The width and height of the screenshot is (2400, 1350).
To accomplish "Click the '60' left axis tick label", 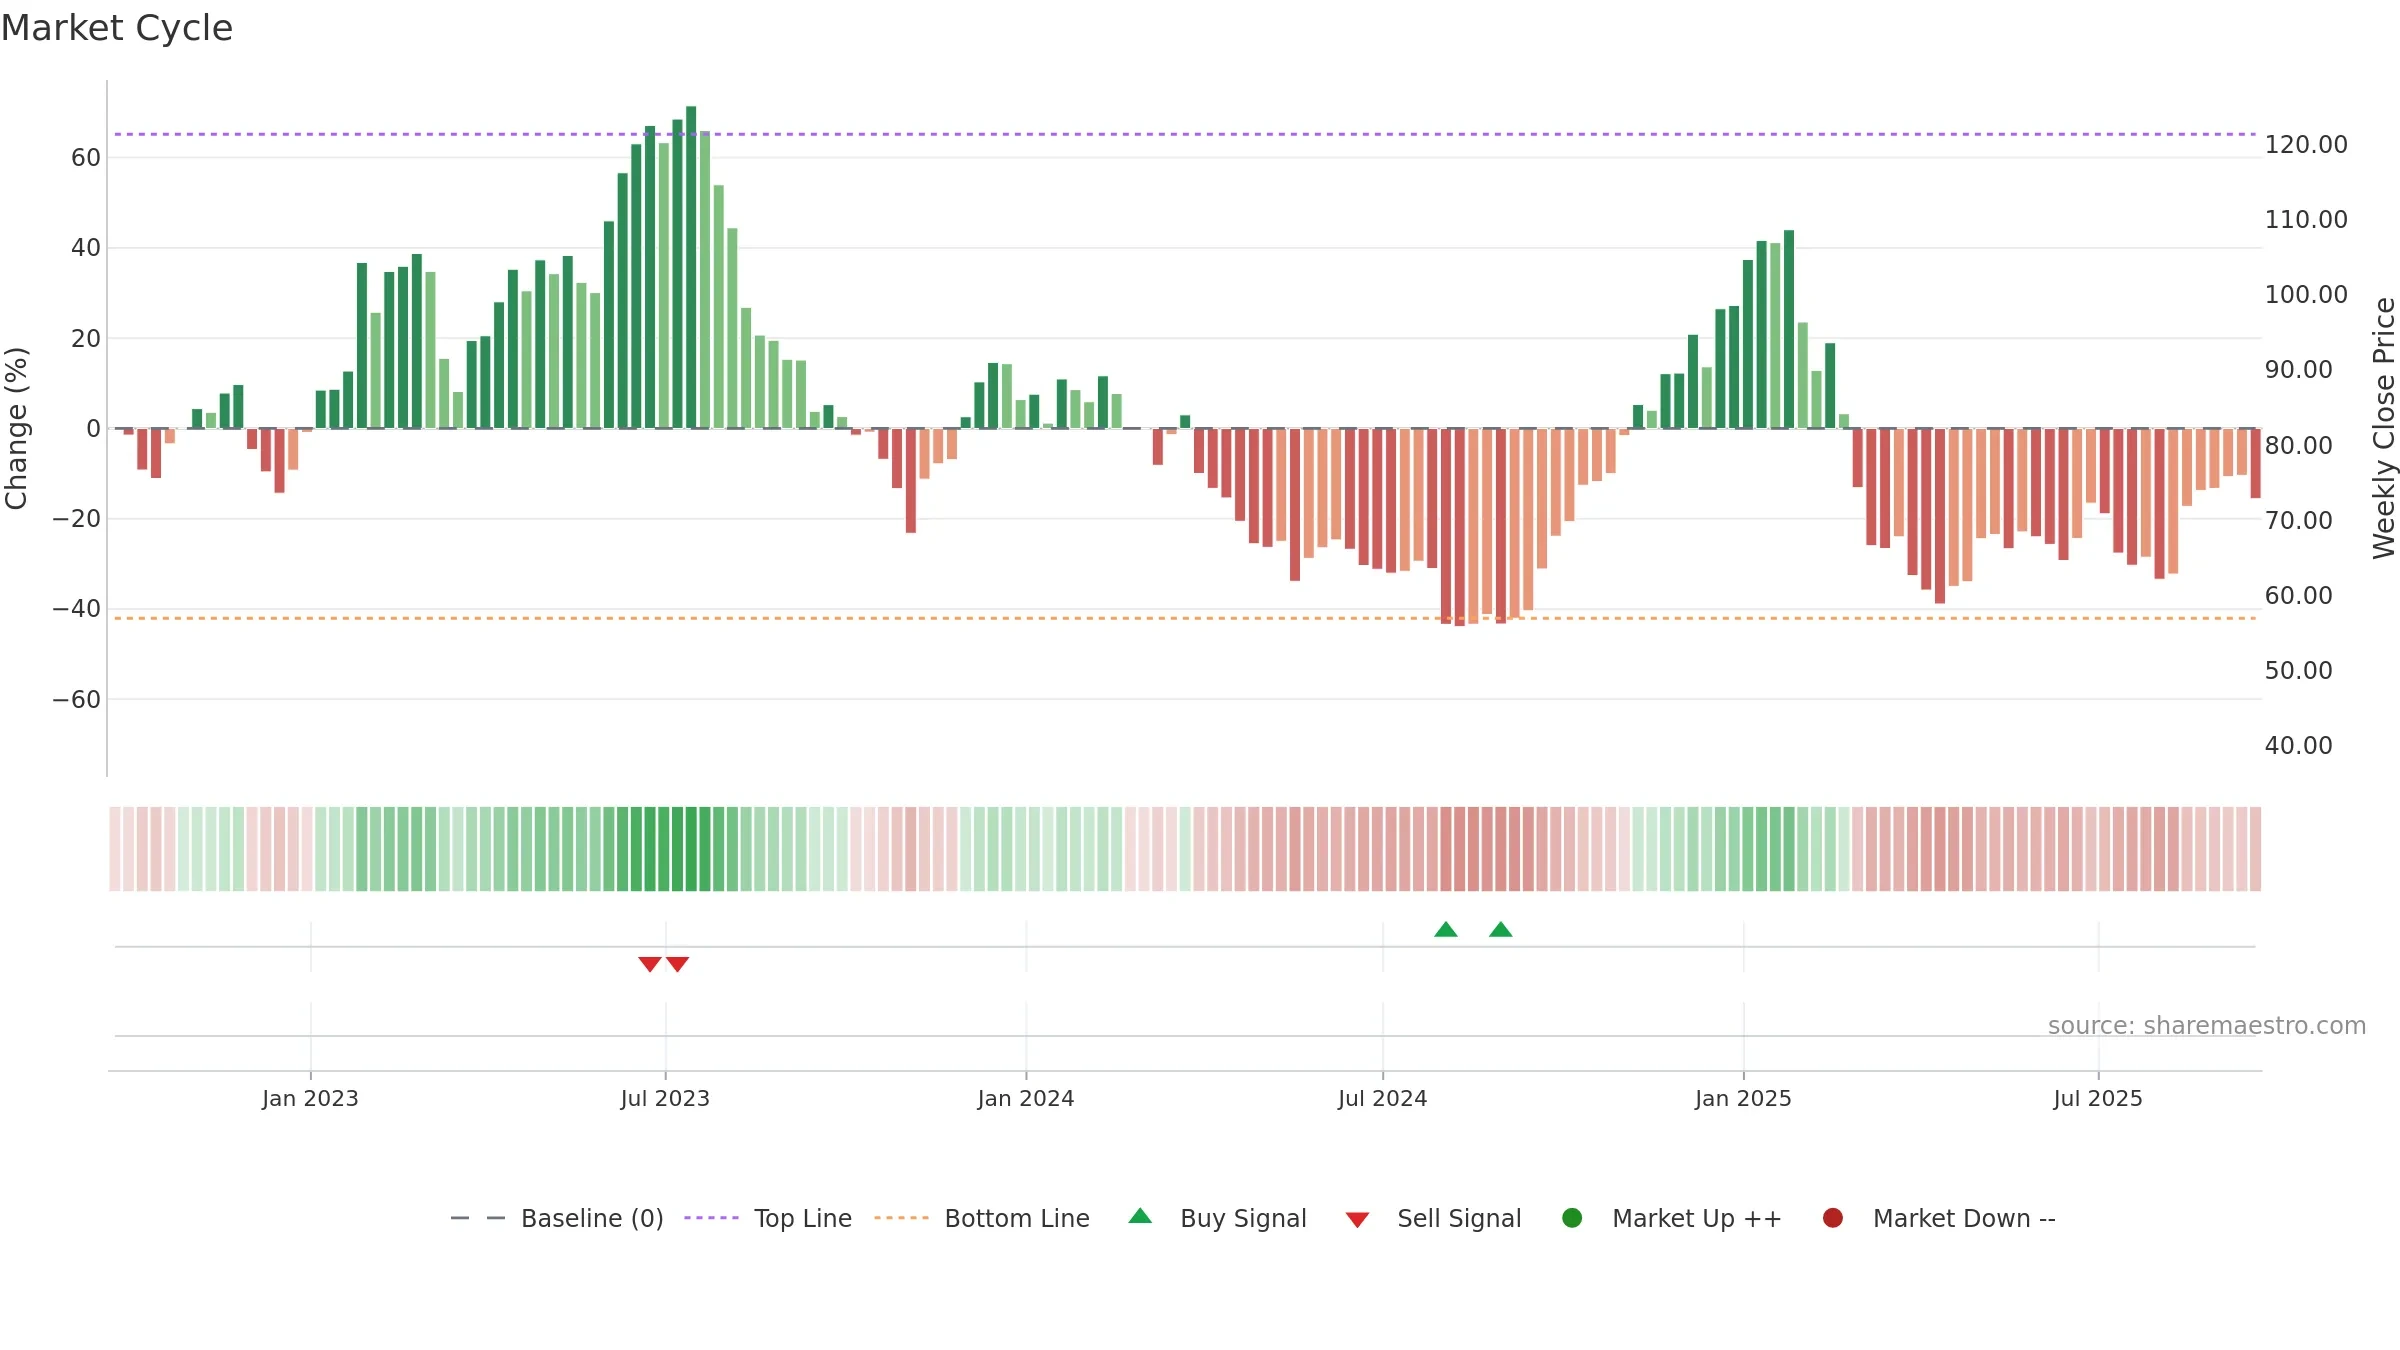I will [x=86, y=157].
